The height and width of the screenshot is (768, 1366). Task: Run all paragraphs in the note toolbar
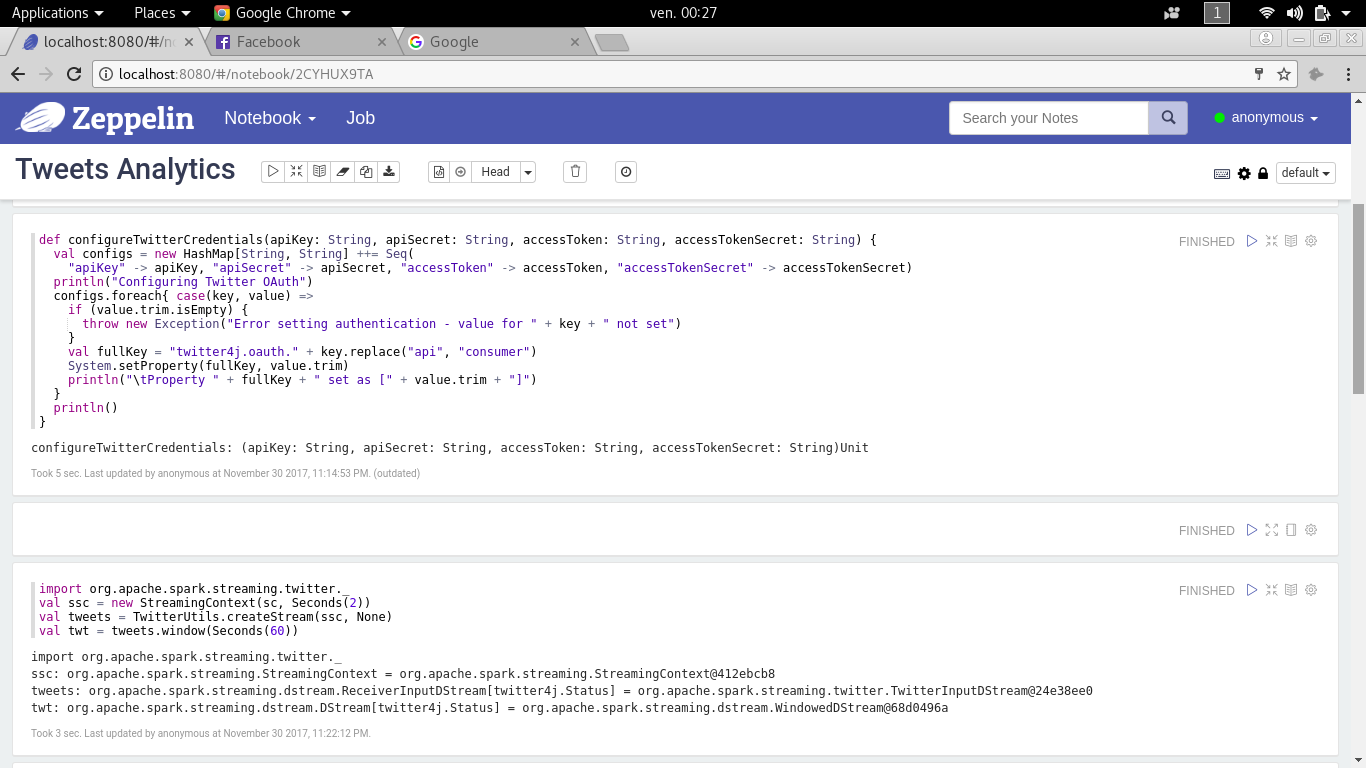(273, 172)
